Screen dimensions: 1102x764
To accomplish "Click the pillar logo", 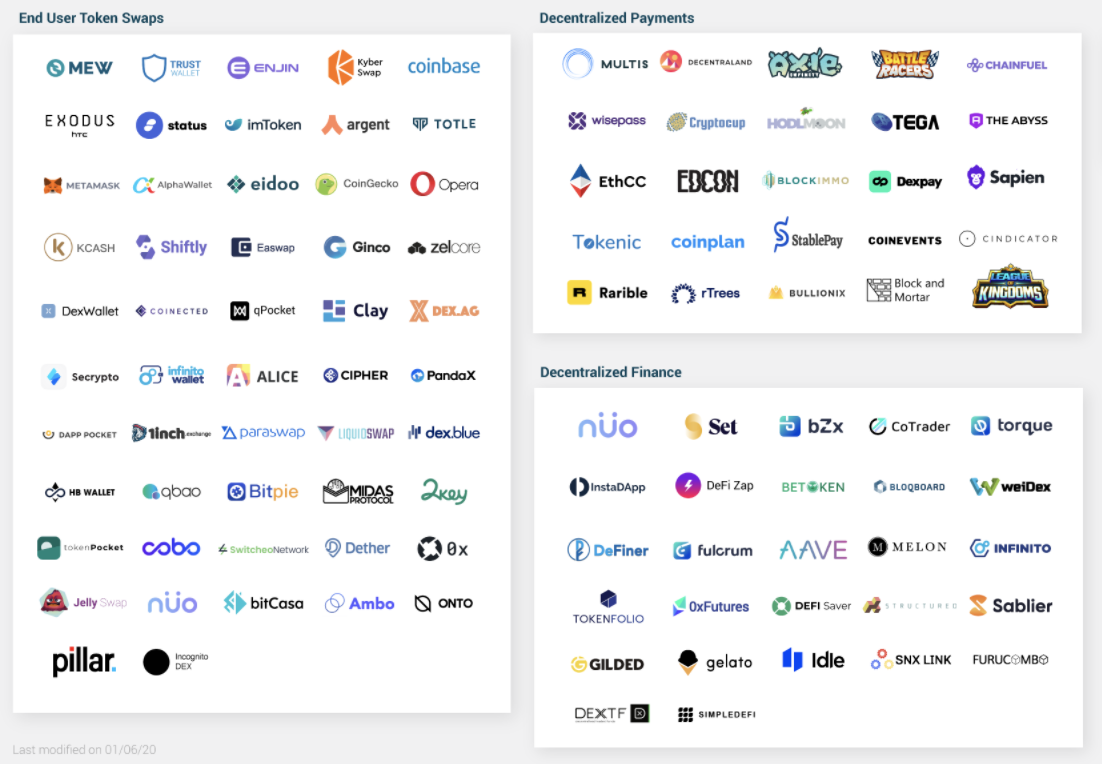I will tap(84, 661).
